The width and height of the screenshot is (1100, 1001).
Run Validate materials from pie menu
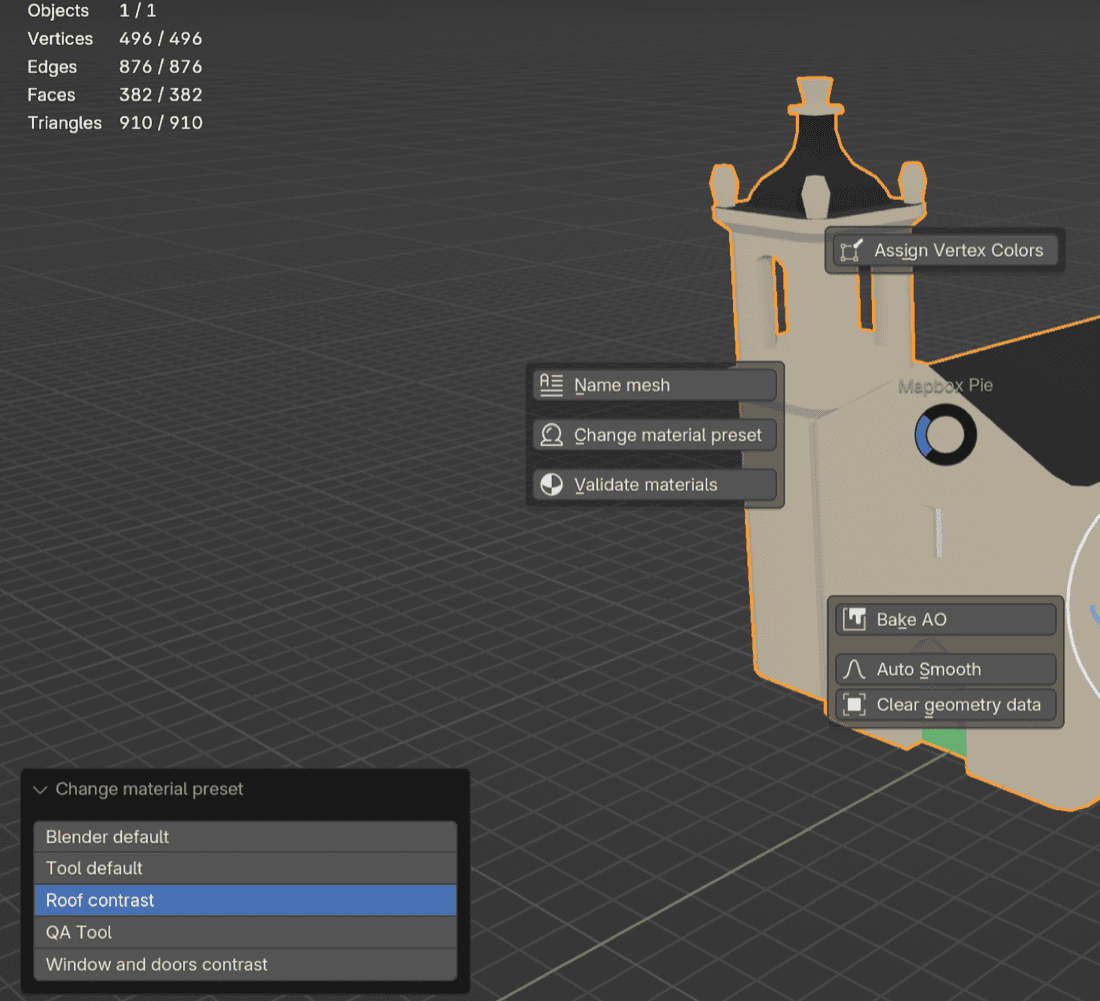(655, 485)
